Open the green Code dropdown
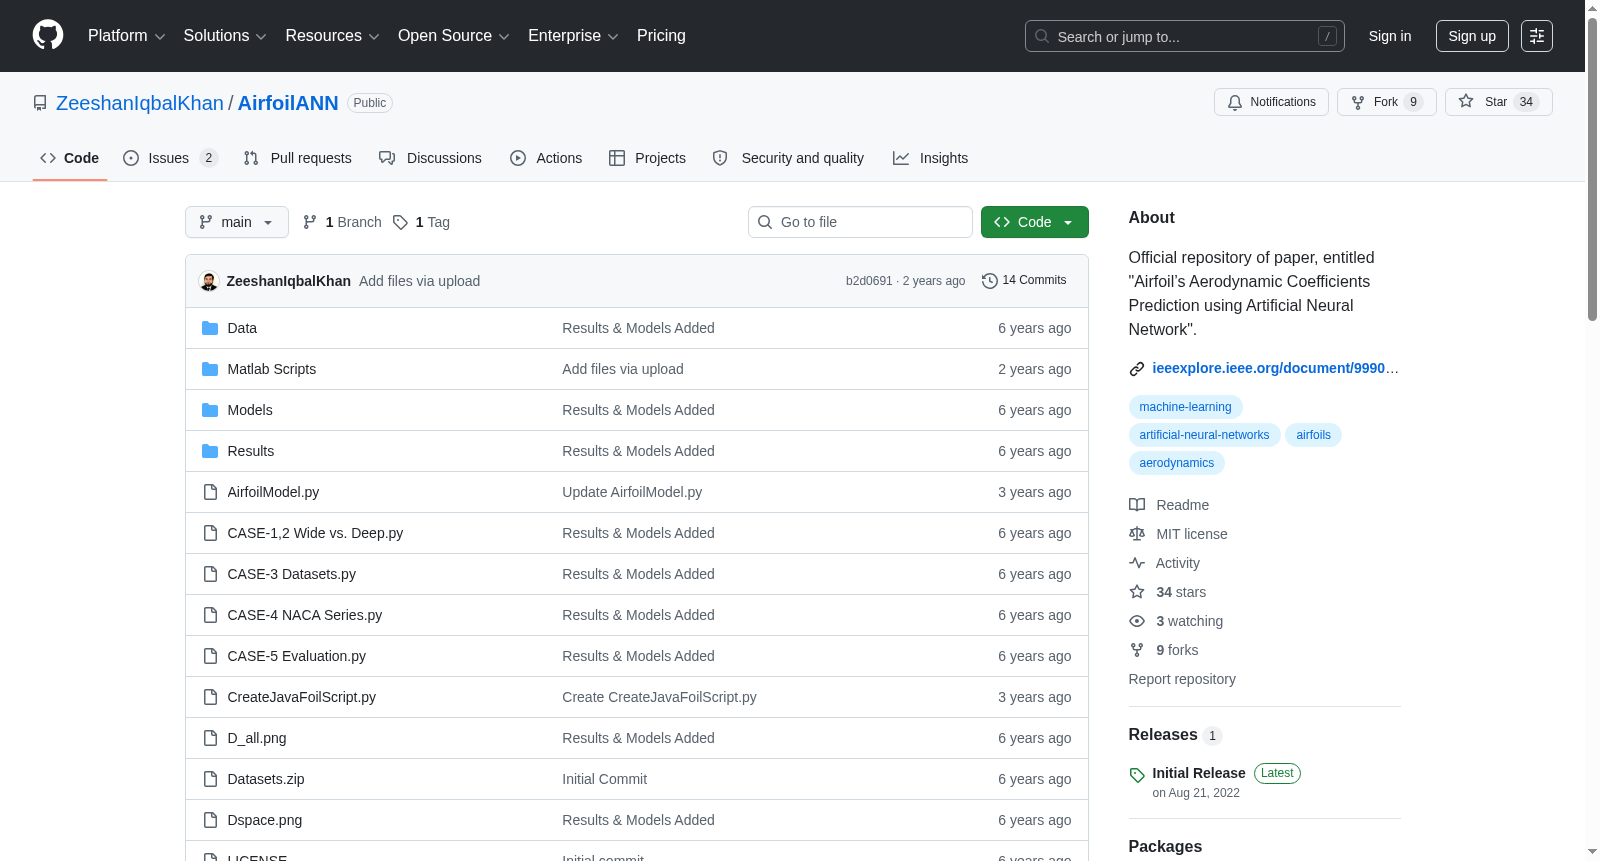Viewport: 1600px width, 861px height. [x=1034, y=222]
